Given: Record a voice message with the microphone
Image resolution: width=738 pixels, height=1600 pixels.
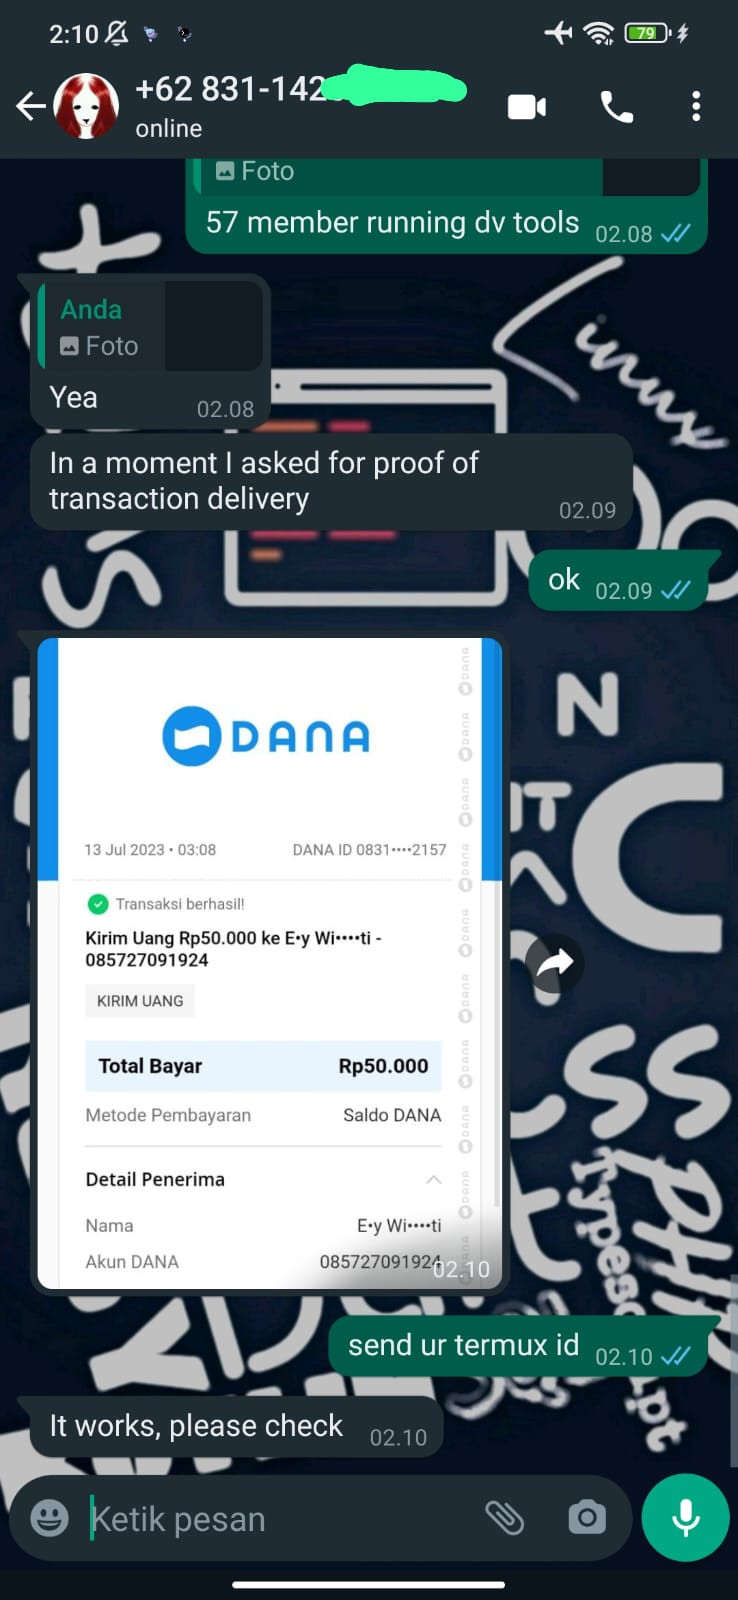Looking at the screenshot, I should (686, 1518).
